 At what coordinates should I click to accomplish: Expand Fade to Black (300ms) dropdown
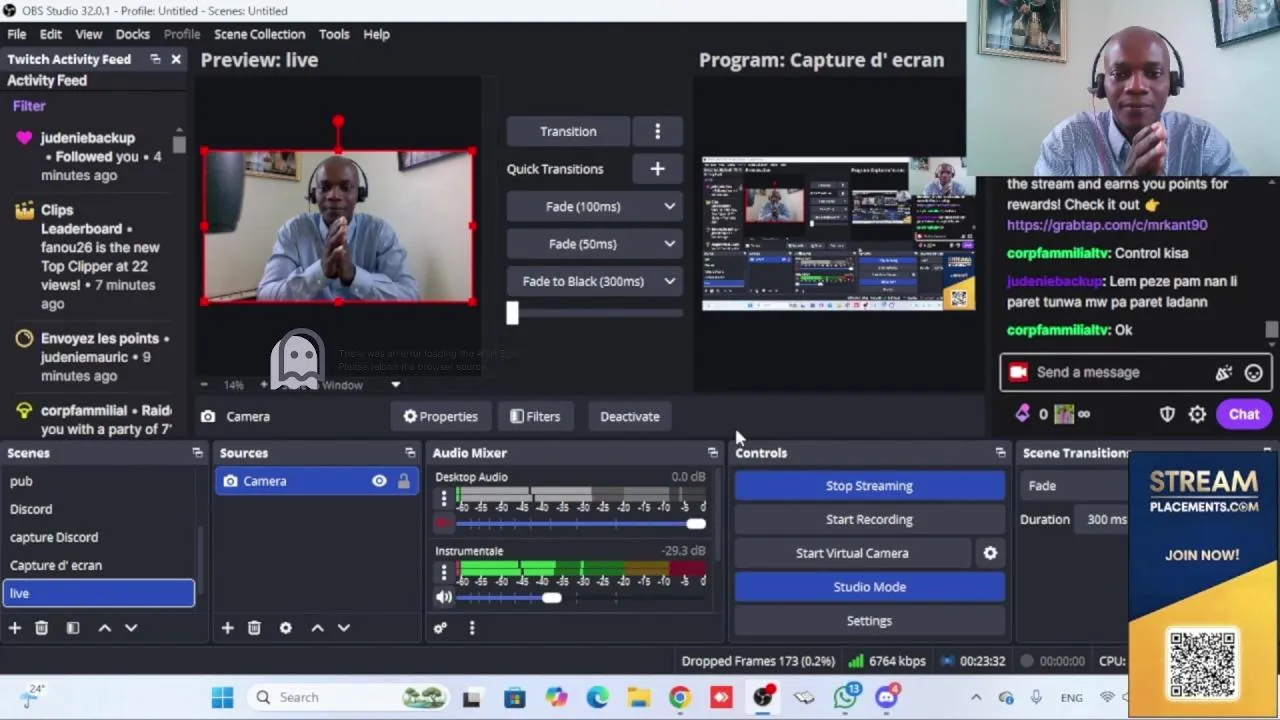pyautogui.click(x=669, y=281)
